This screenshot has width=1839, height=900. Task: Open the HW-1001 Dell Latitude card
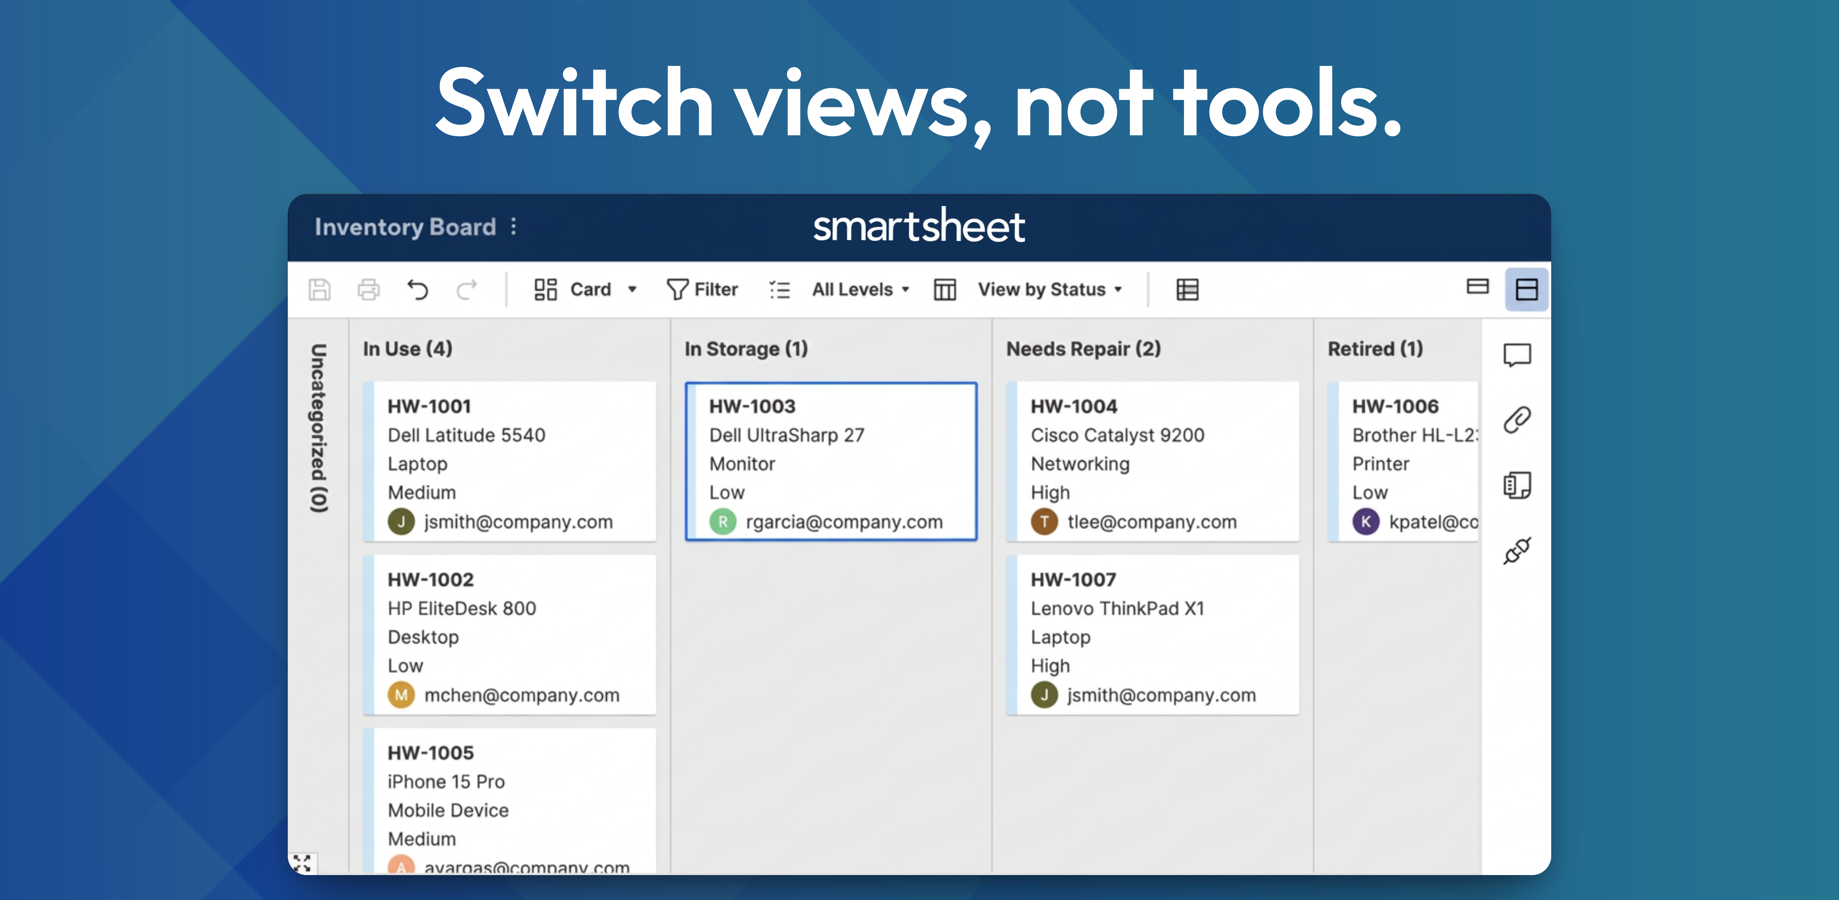coord(510,462)
